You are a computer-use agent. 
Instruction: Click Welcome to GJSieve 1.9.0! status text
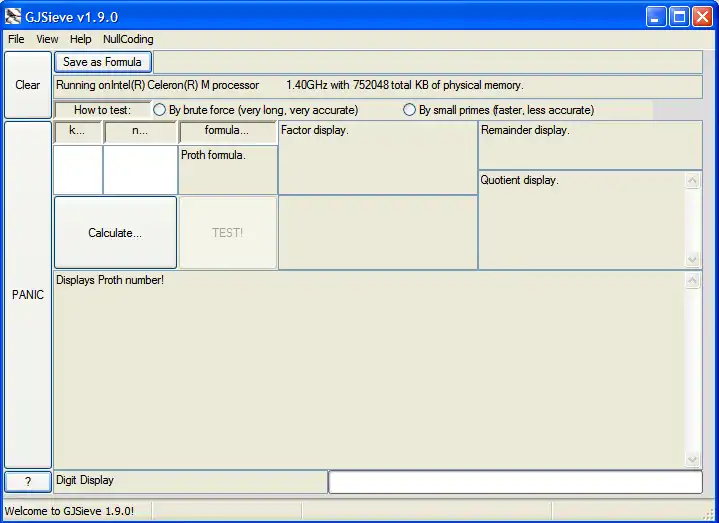pos(69,511)
